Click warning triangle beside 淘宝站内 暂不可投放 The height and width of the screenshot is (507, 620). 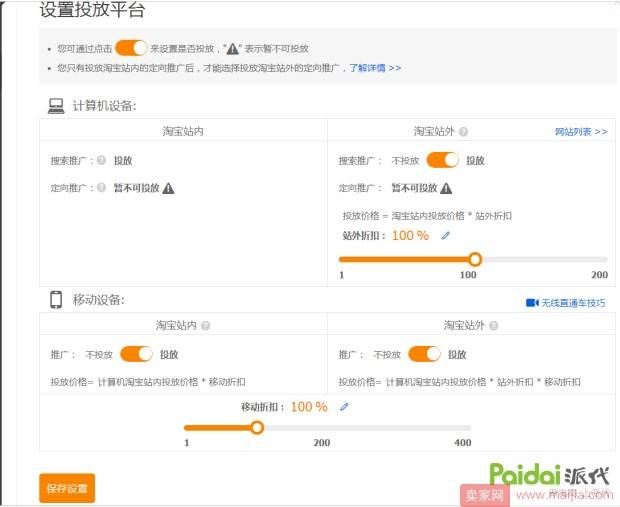point(168,188)
